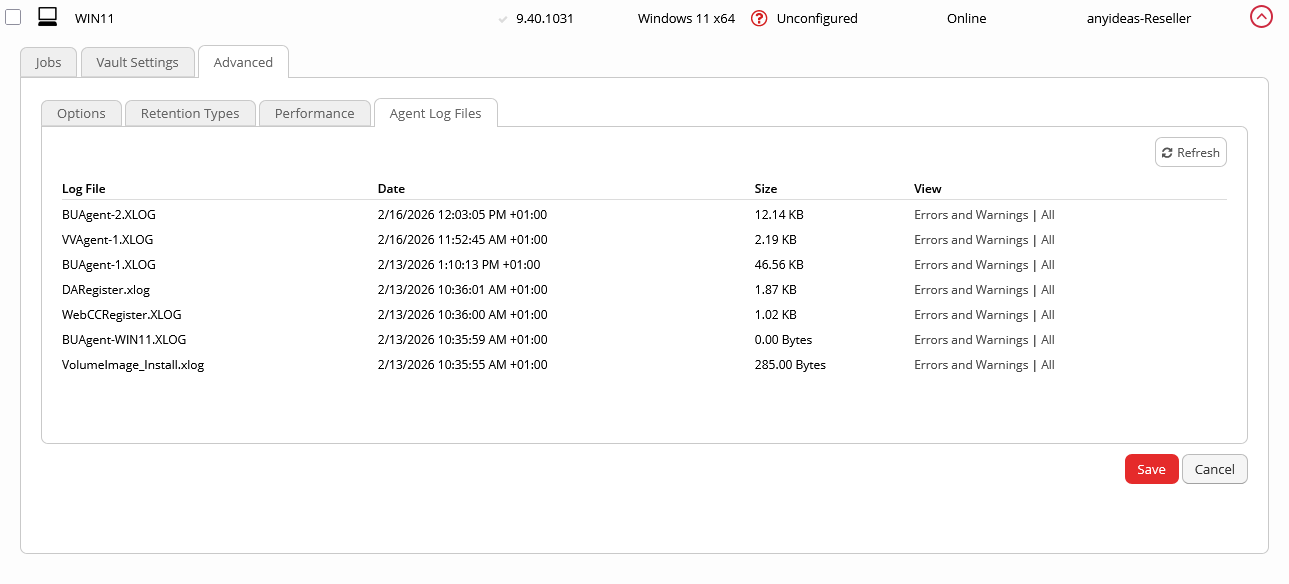Cancel the changes
Viewport: 1289px width, 584px height.
coord(1214,469)
